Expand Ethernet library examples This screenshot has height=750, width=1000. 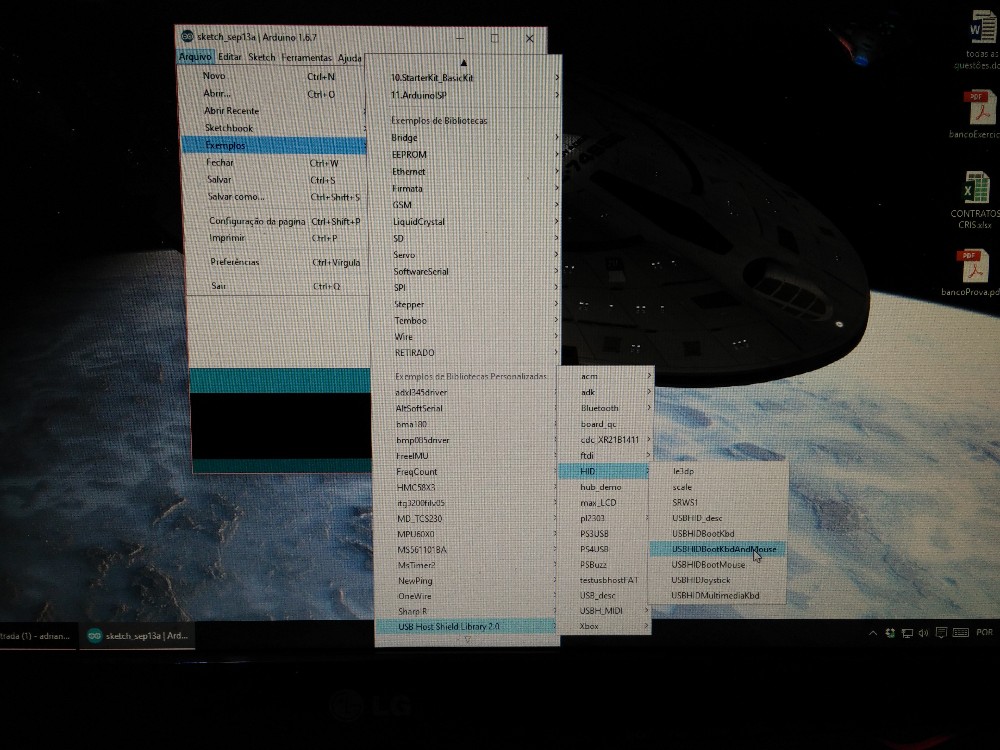[464, 172]
